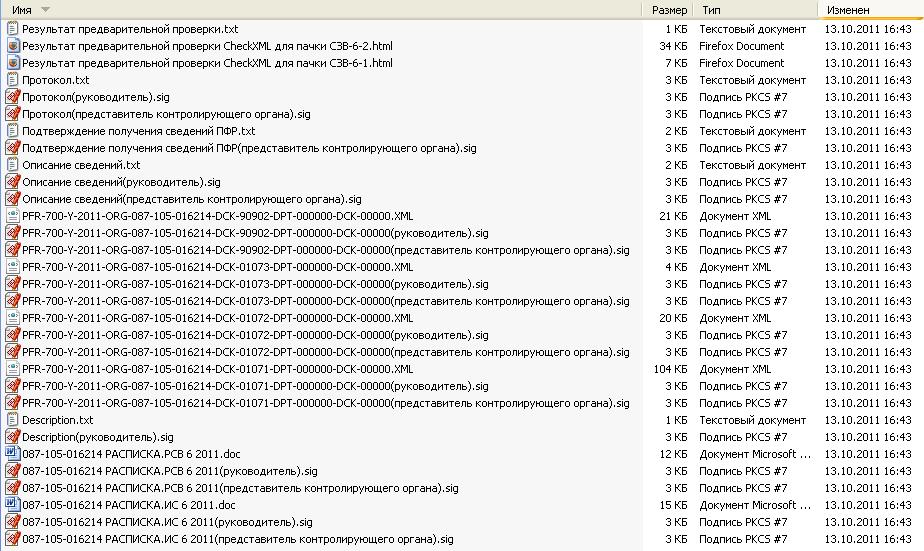Viewport: 924px width, 551px height.
Task: Click the signature icon of Description(руководитель).sig
Action: [12, 438]
